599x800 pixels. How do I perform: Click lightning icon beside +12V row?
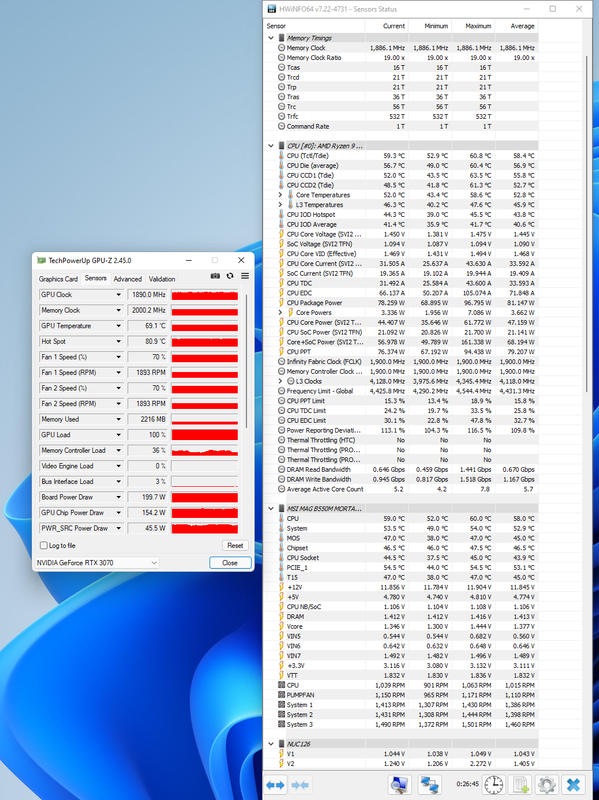coord(281,587)
